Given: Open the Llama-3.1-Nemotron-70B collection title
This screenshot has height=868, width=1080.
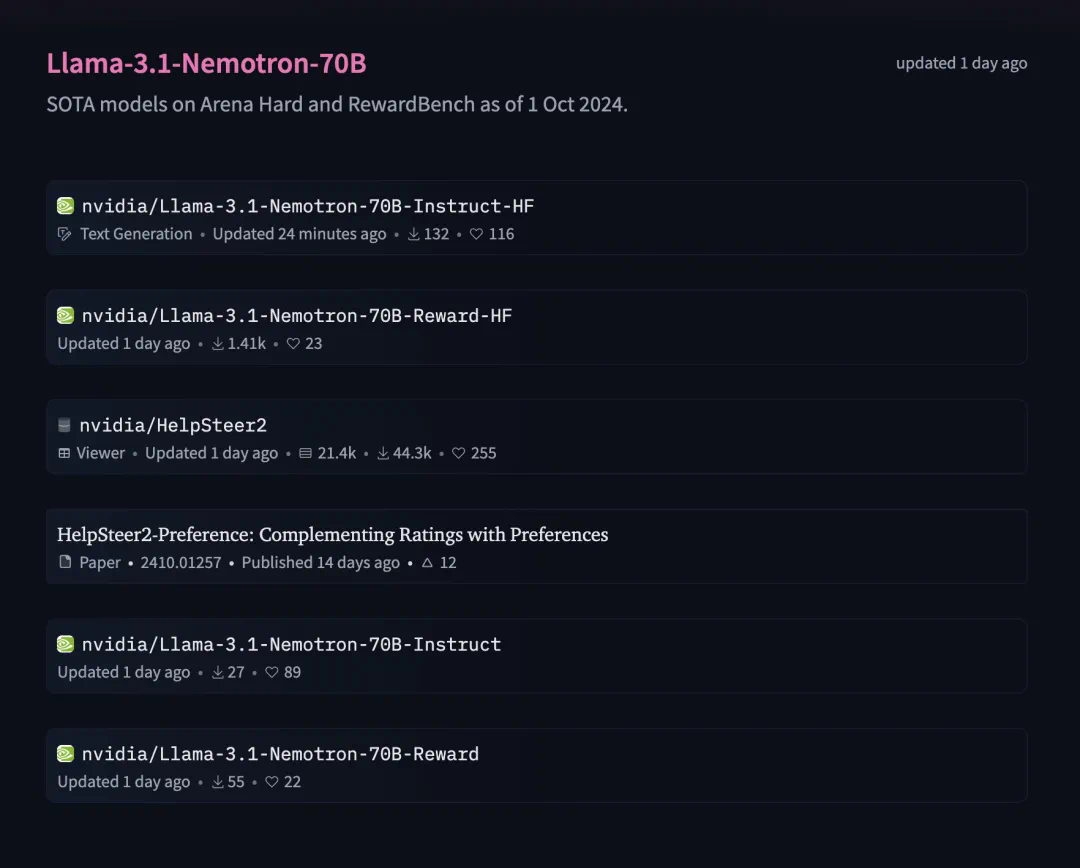Looking at the screenshot, I should click(x=206, y=63).
